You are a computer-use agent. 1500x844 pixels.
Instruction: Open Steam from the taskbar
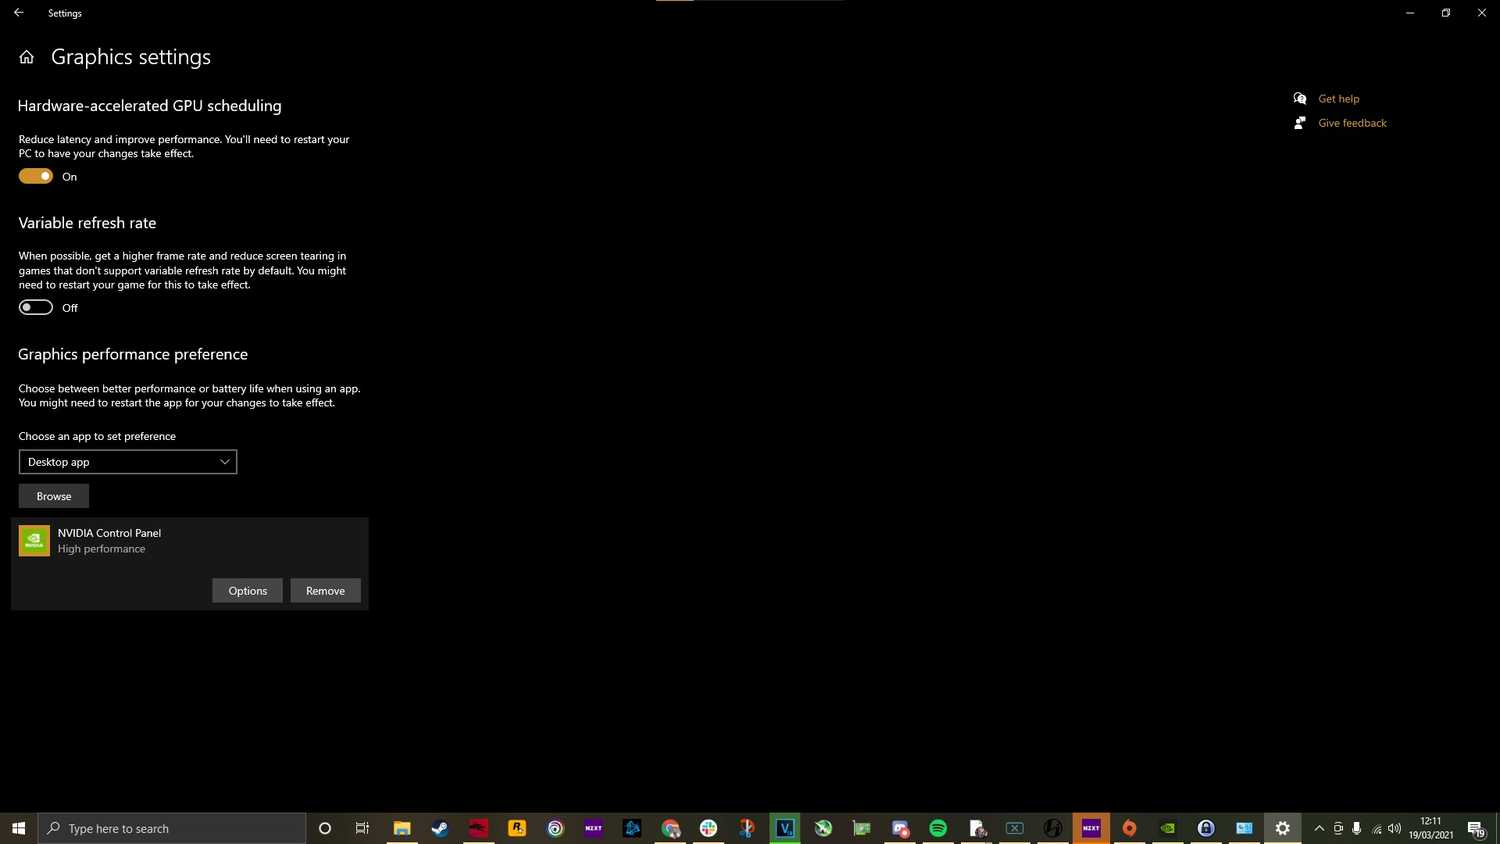(440, 828)
